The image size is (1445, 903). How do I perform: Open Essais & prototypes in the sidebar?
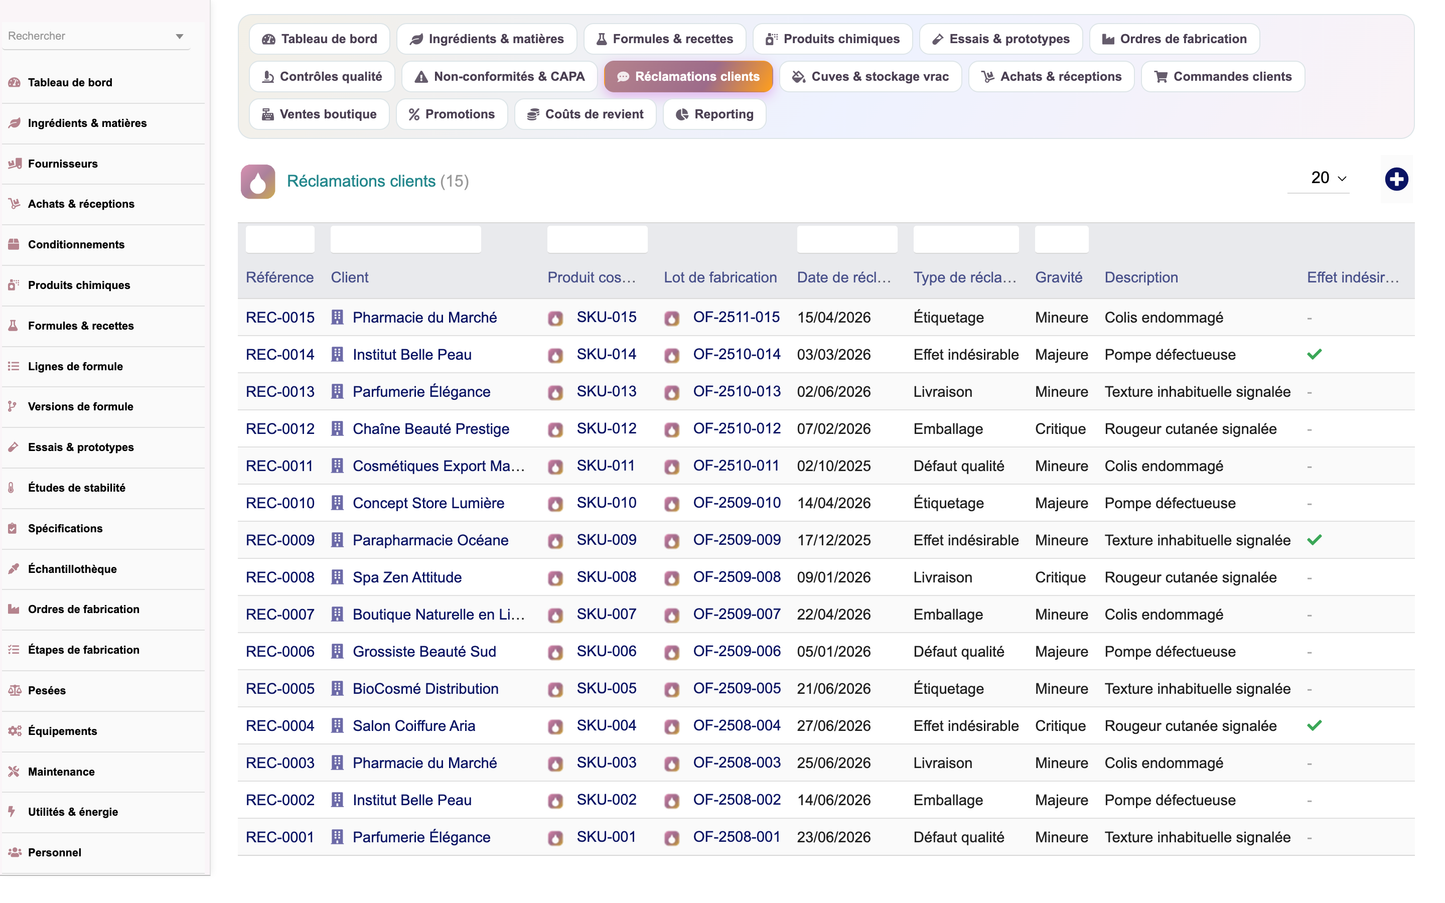81,448
